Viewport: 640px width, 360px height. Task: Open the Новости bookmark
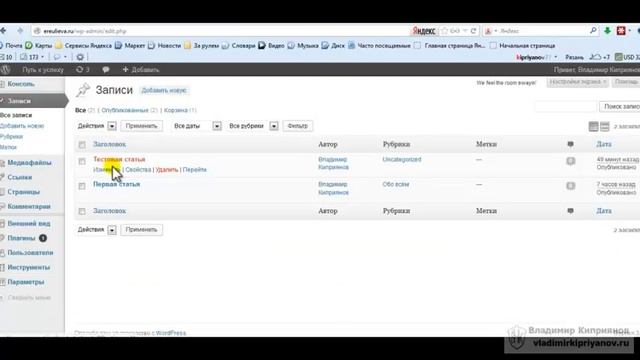[164, 45]
